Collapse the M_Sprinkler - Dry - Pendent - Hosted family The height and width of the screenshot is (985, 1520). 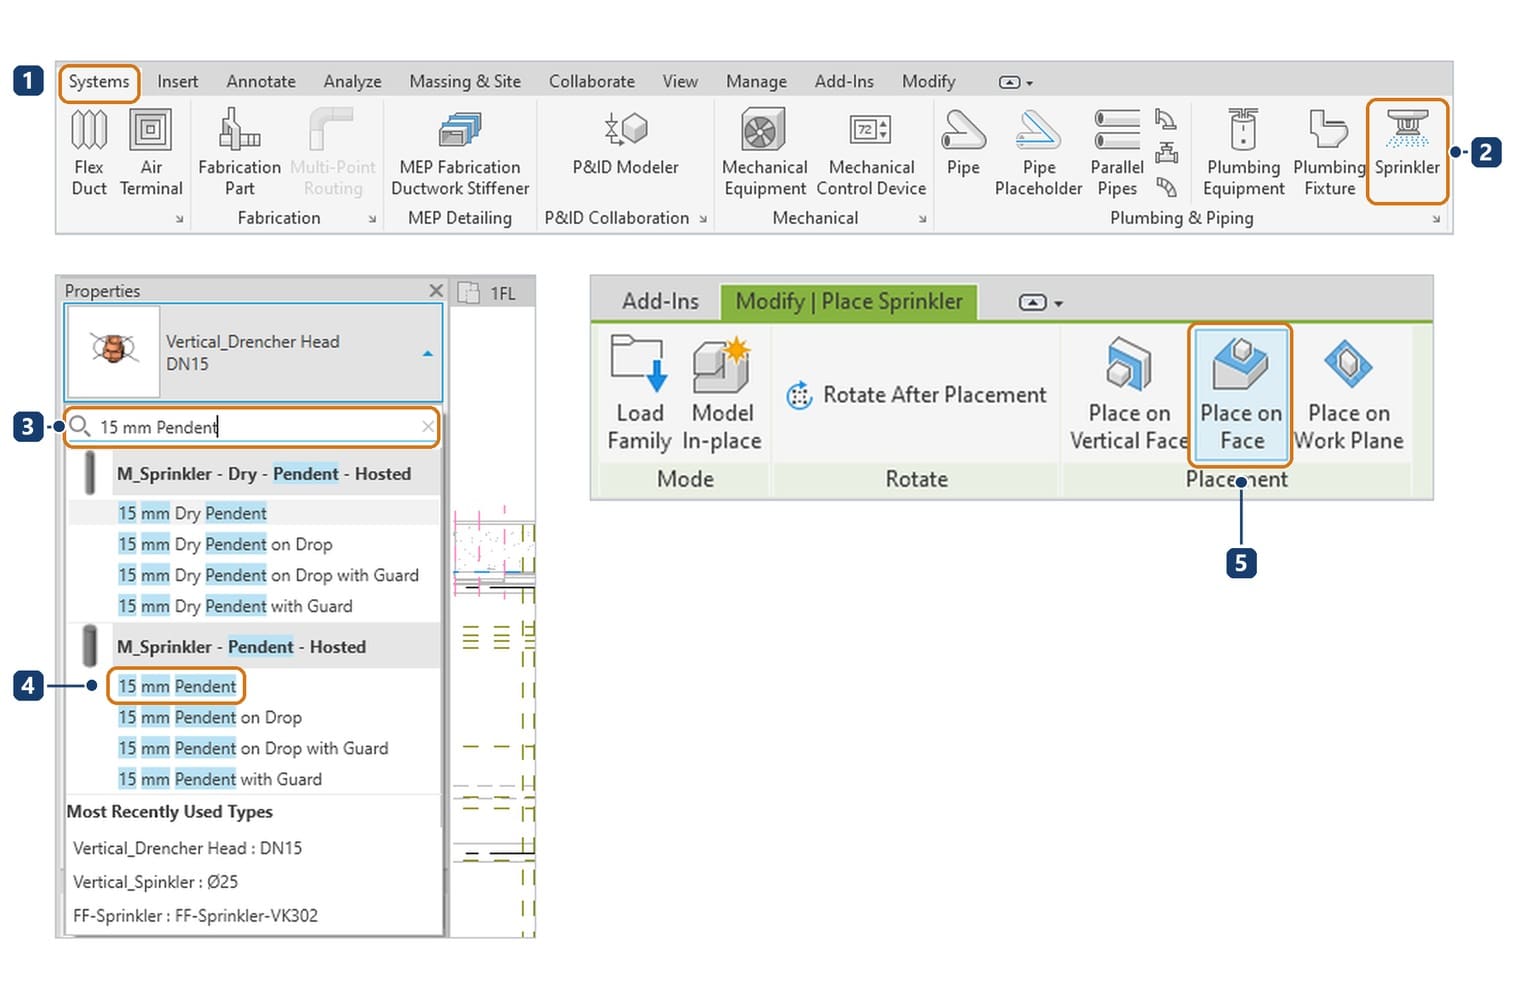(254, 473)
